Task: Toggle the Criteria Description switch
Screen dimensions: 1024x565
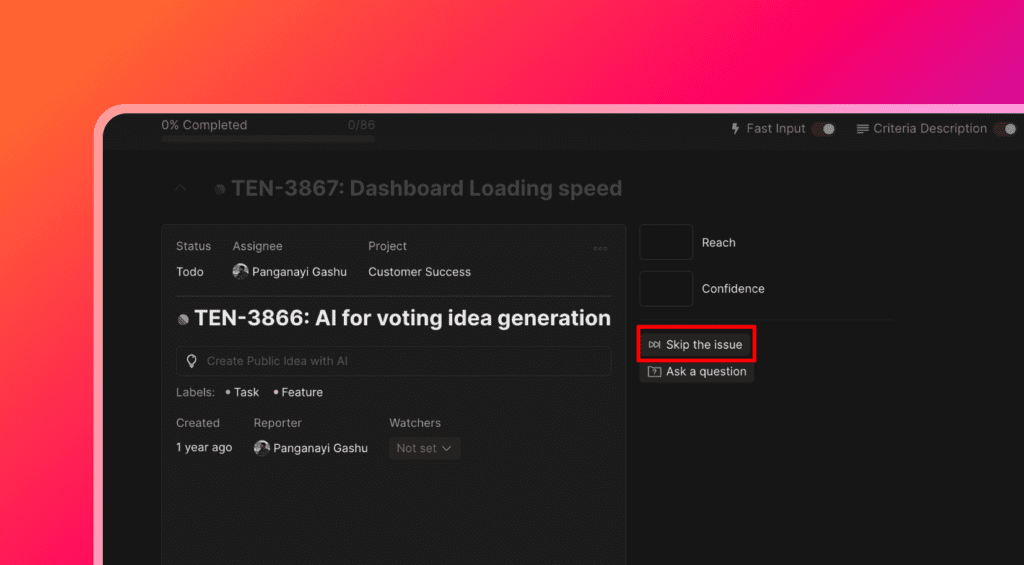Action: tap(1005, 129)
